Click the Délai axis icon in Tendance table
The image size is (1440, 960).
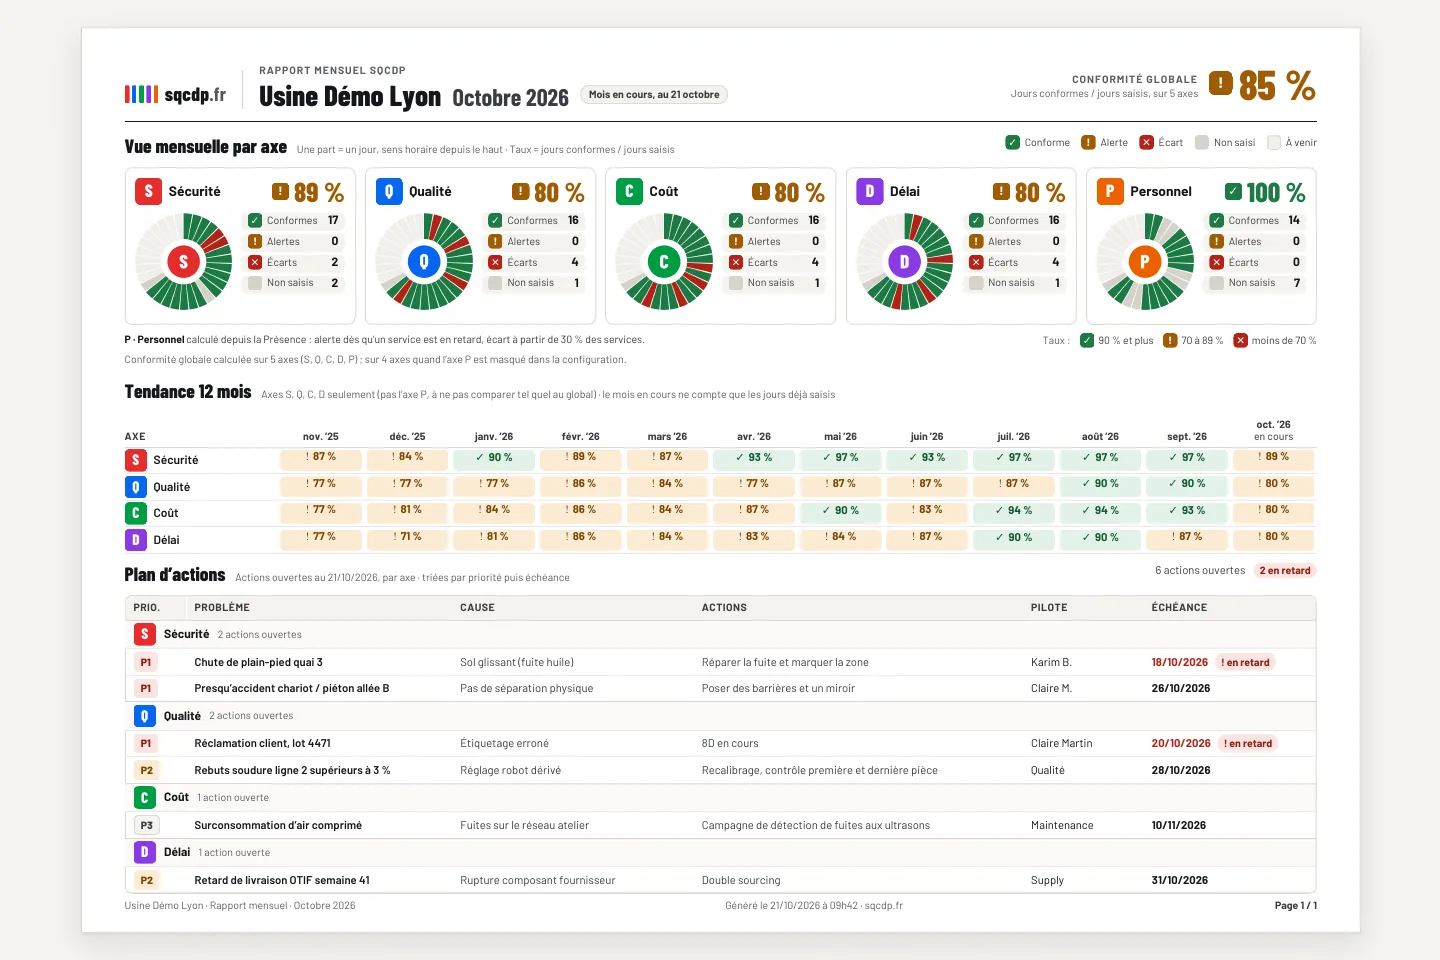tap(135, 540)
